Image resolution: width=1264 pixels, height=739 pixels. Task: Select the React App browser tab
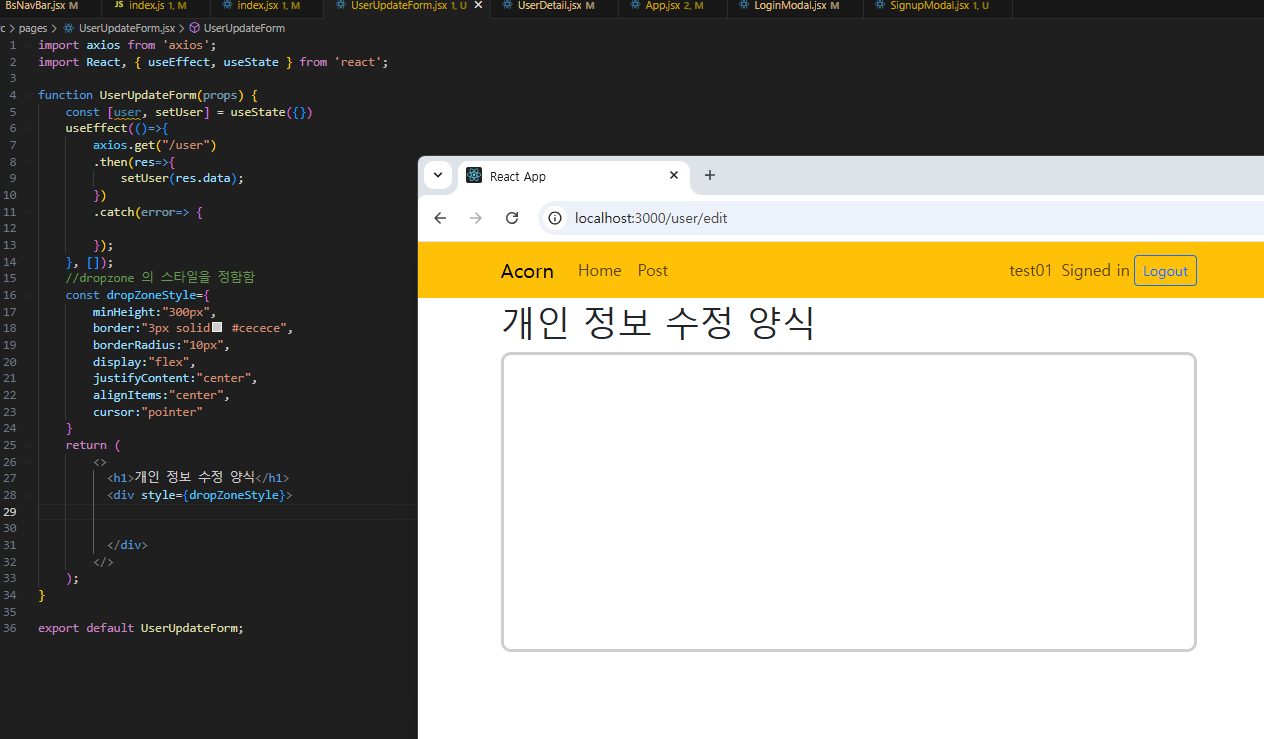click(573, 176)
